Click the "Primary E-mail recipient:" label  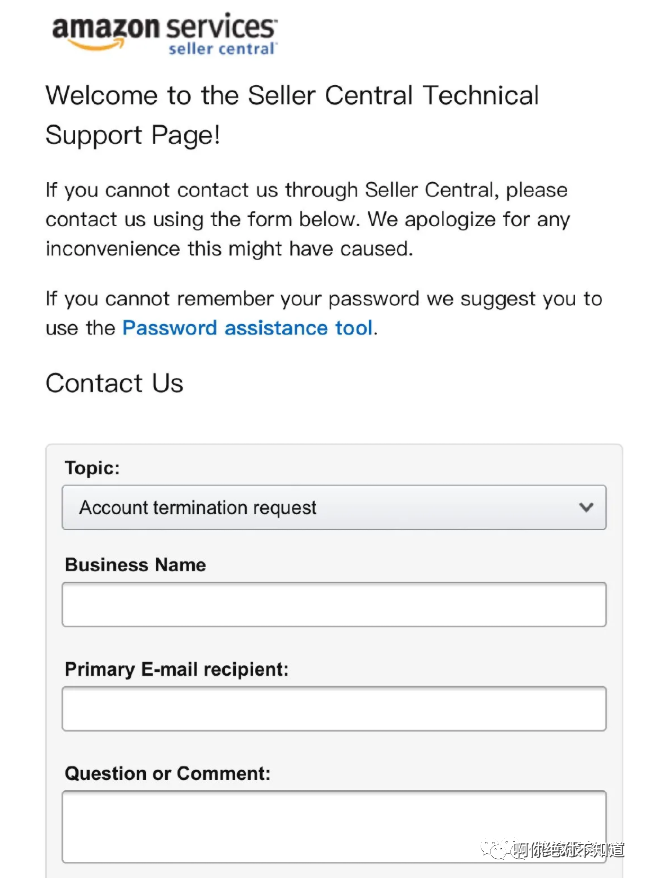pyautogui.click(x=176, y=669)
